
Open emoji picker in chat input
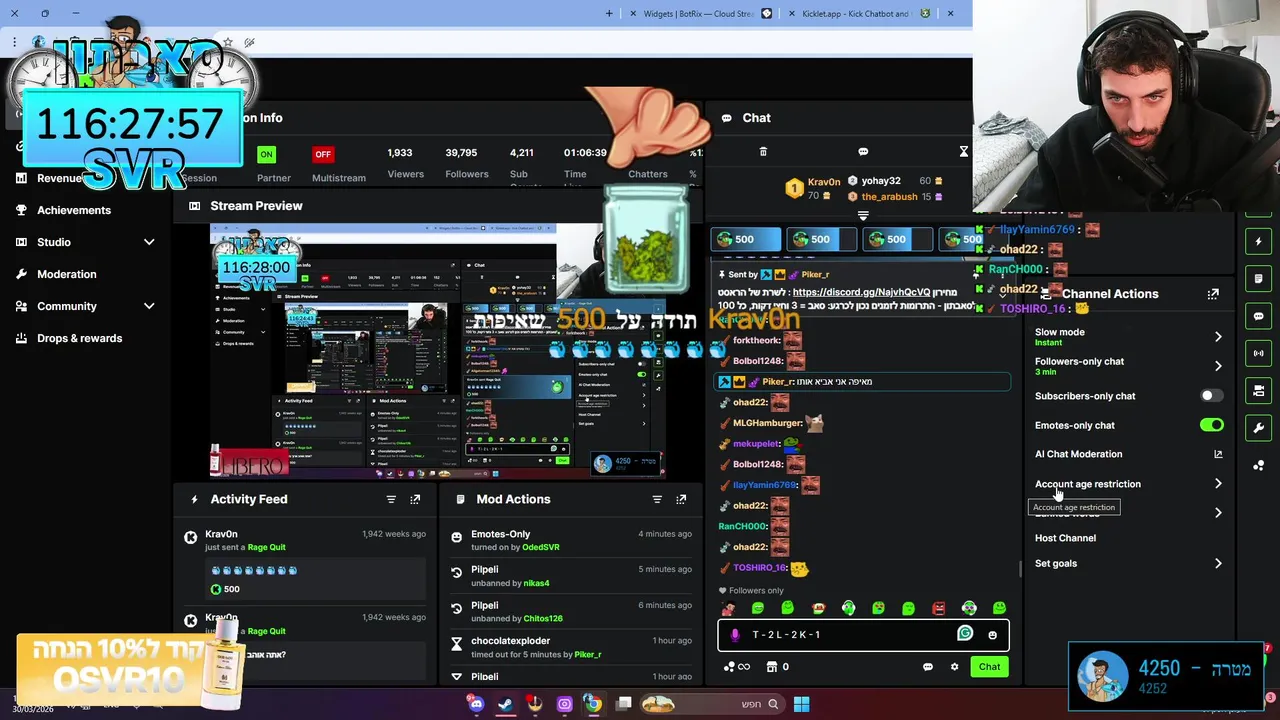point(992,635)
